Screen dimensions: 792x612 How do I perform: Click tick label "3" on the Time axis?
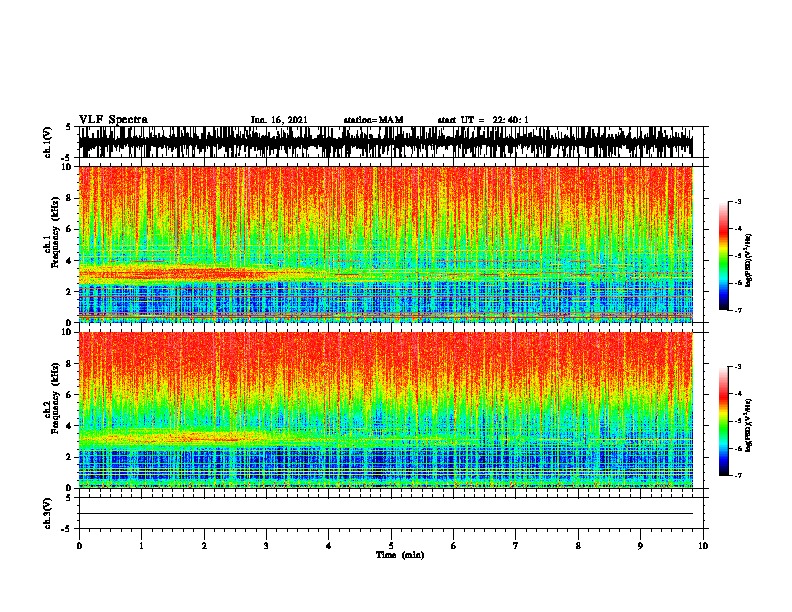[x=266, y=546]
